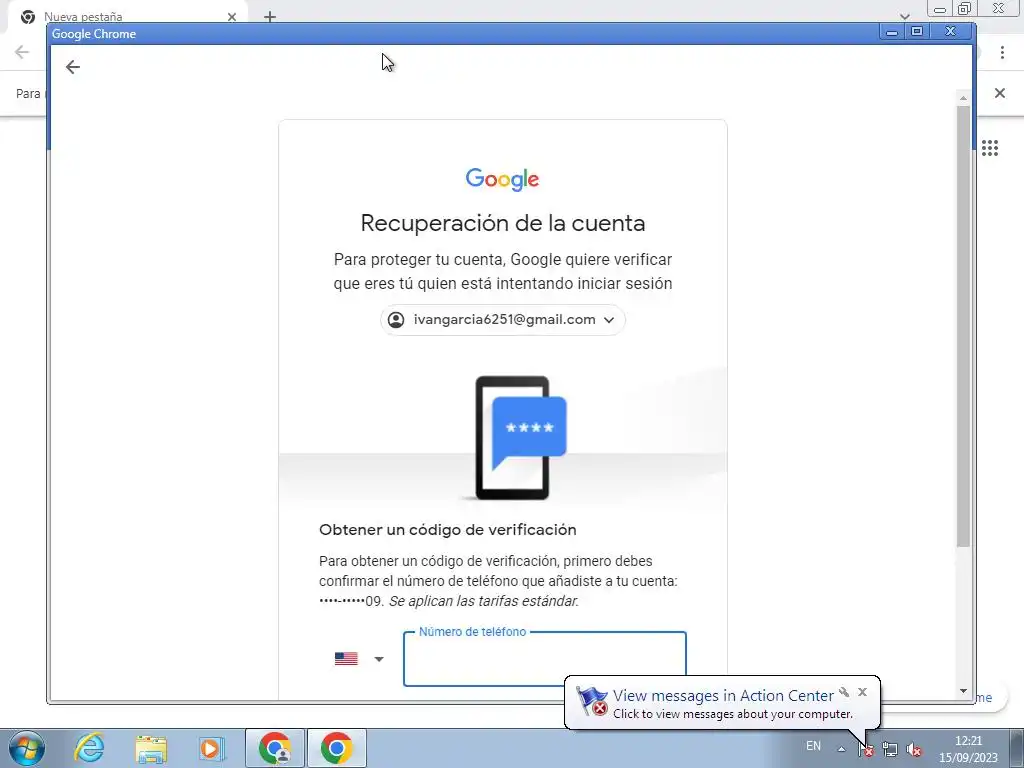This screenshot has width=1024, height=768.
Task: Click the popup window vertical scrollbar thumb
Action: coord(963,325)
